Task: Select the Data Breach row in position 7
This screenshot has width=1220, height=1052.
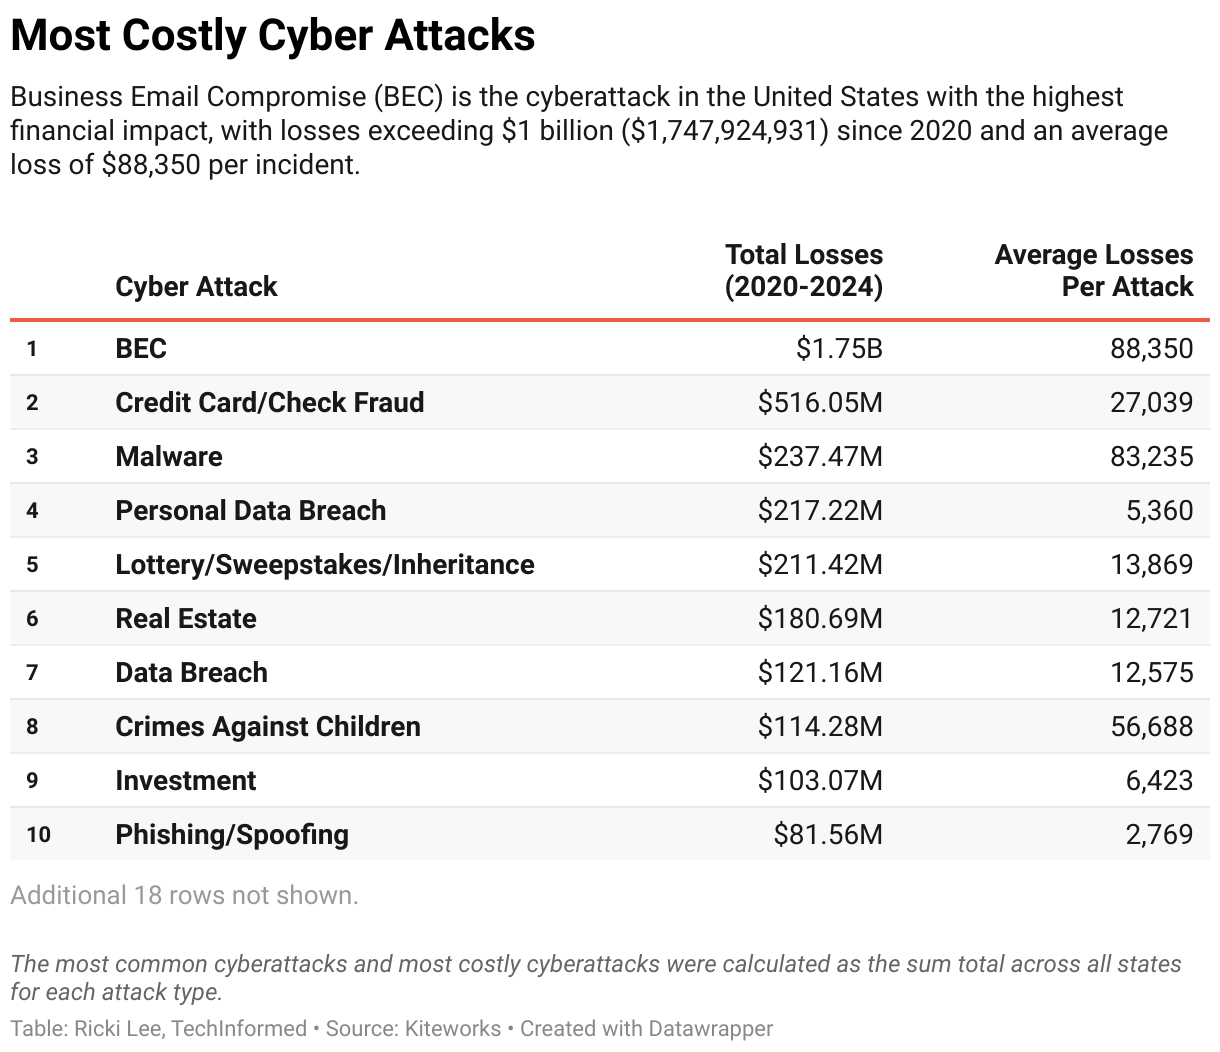Action: coord(191,672)
